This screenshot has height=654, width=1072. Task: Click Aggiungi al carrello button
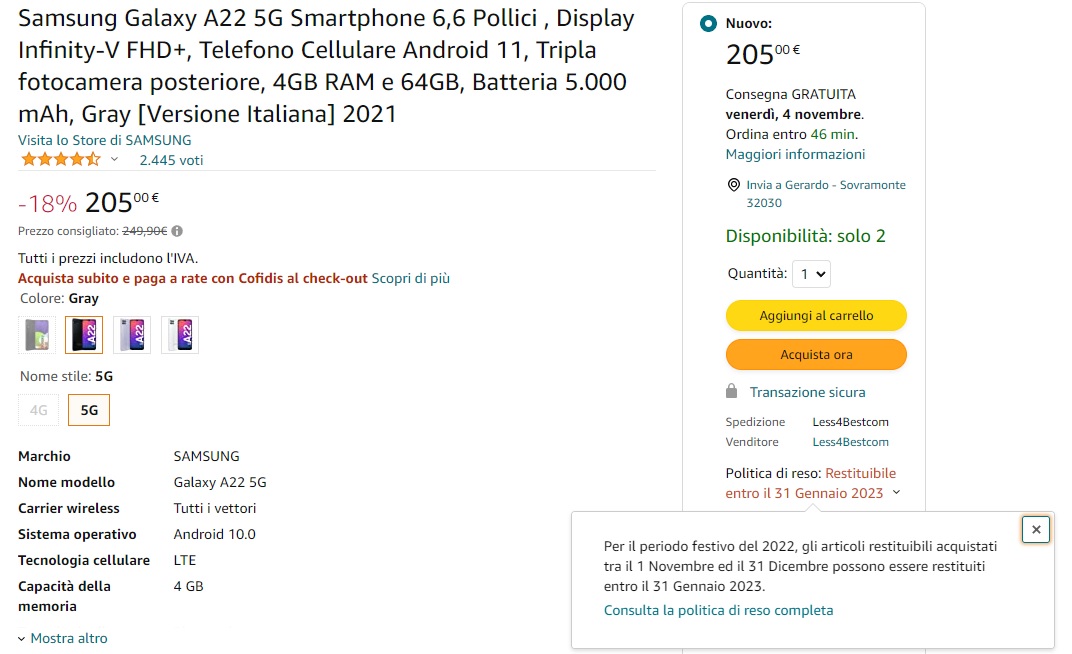pos(816,316)
